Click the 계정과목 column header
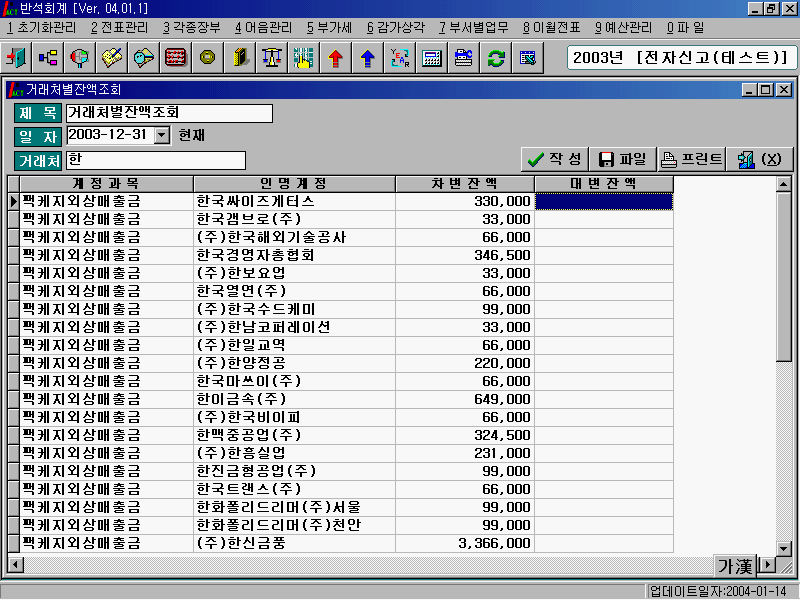The width and height of the screenshot is (800, 600). tap(107, 184)
